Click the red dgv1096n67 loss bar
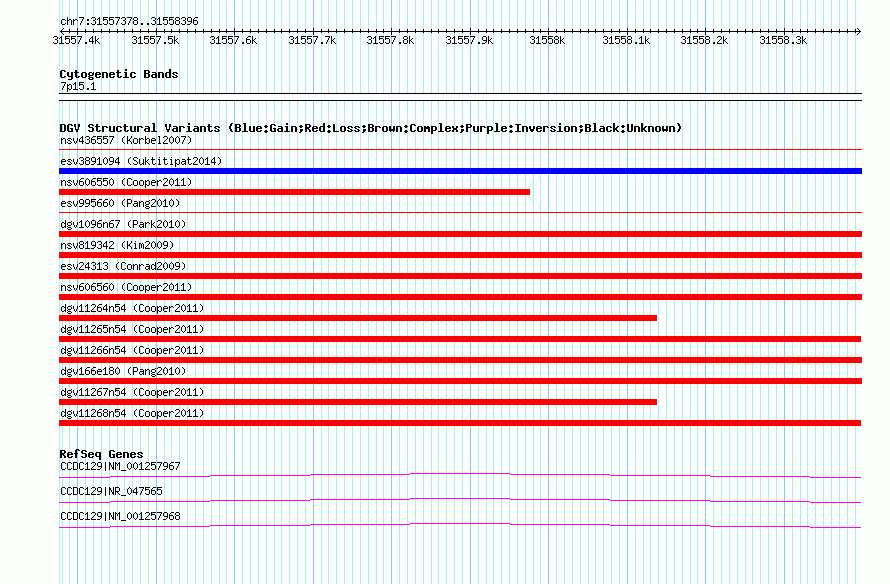The width and height of the screenshot is (890, 584). tap(460, 234)
